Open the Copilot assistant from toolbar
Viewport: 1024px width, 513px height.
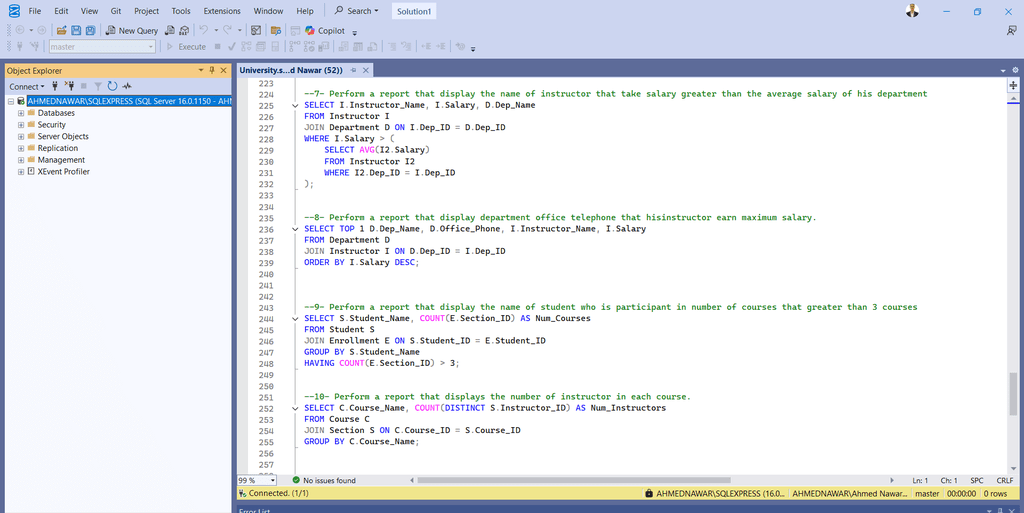click(x=325, y=31)
